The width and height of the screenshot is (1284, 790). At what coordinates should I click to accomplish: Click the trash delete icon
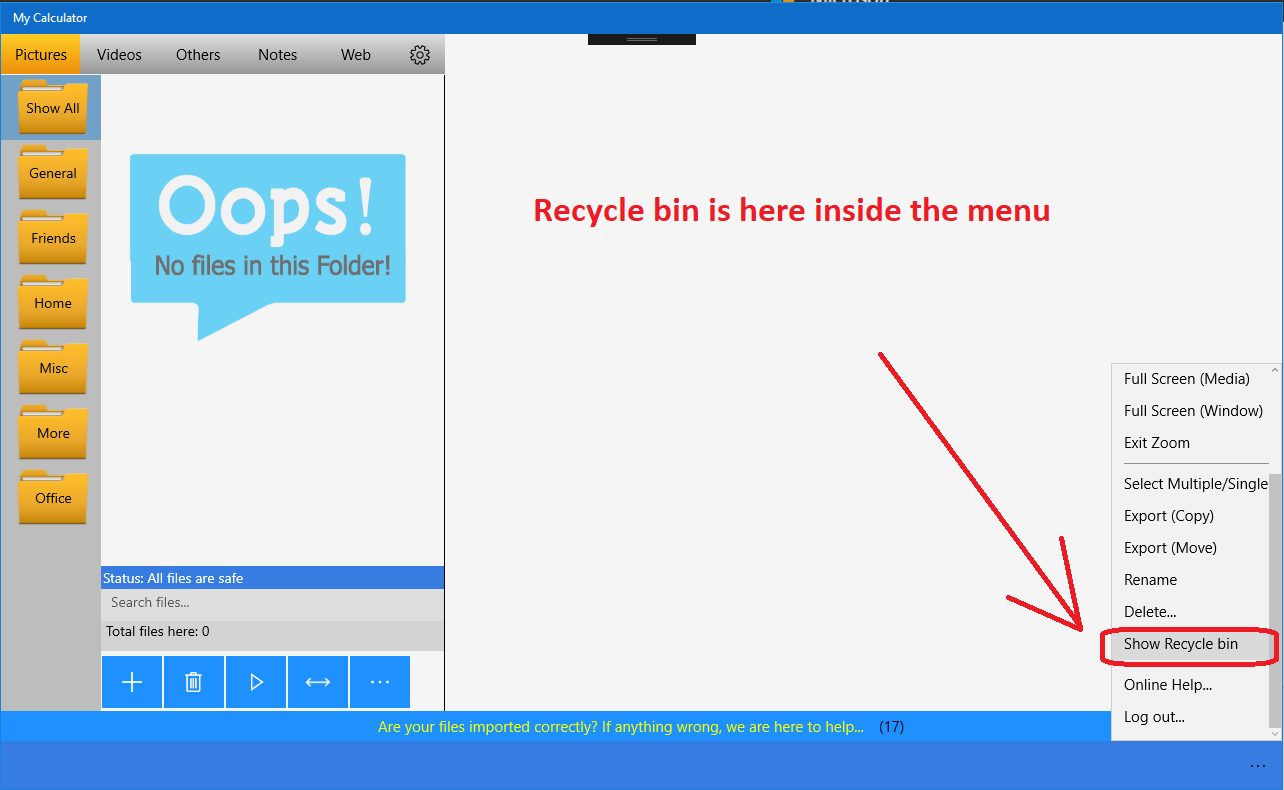pos(193,681)
